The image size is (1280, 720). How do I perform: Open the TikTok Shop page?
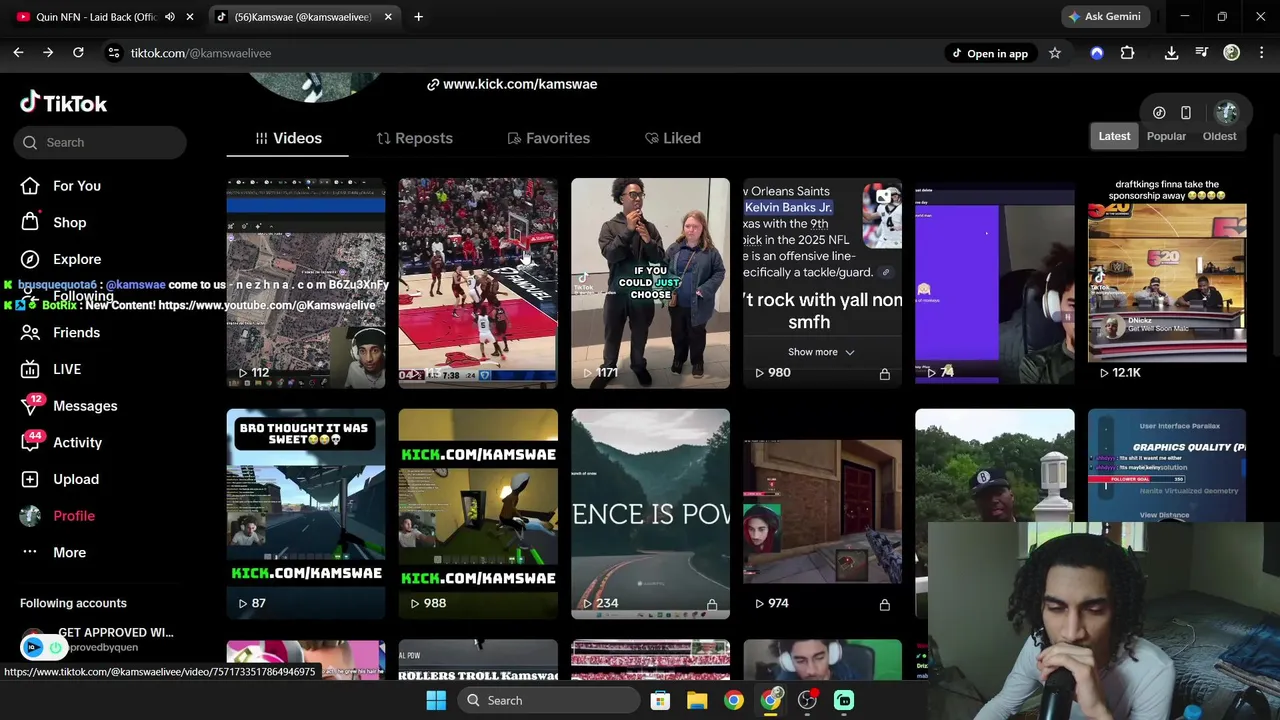coord(54,222)
